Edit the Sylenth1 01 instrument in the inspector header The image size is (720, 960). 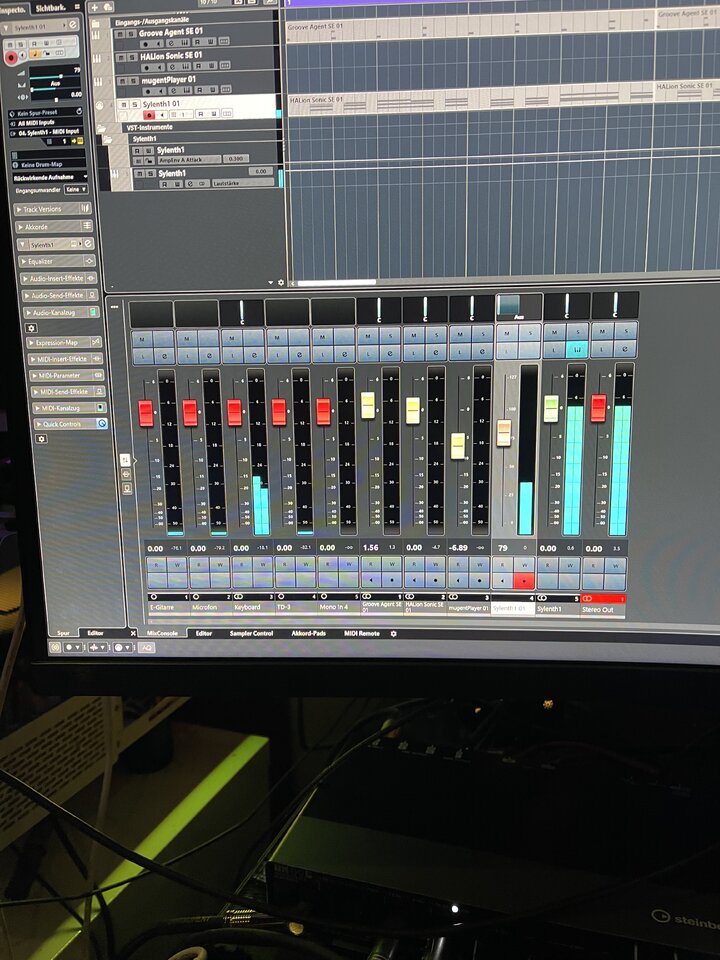72,25
